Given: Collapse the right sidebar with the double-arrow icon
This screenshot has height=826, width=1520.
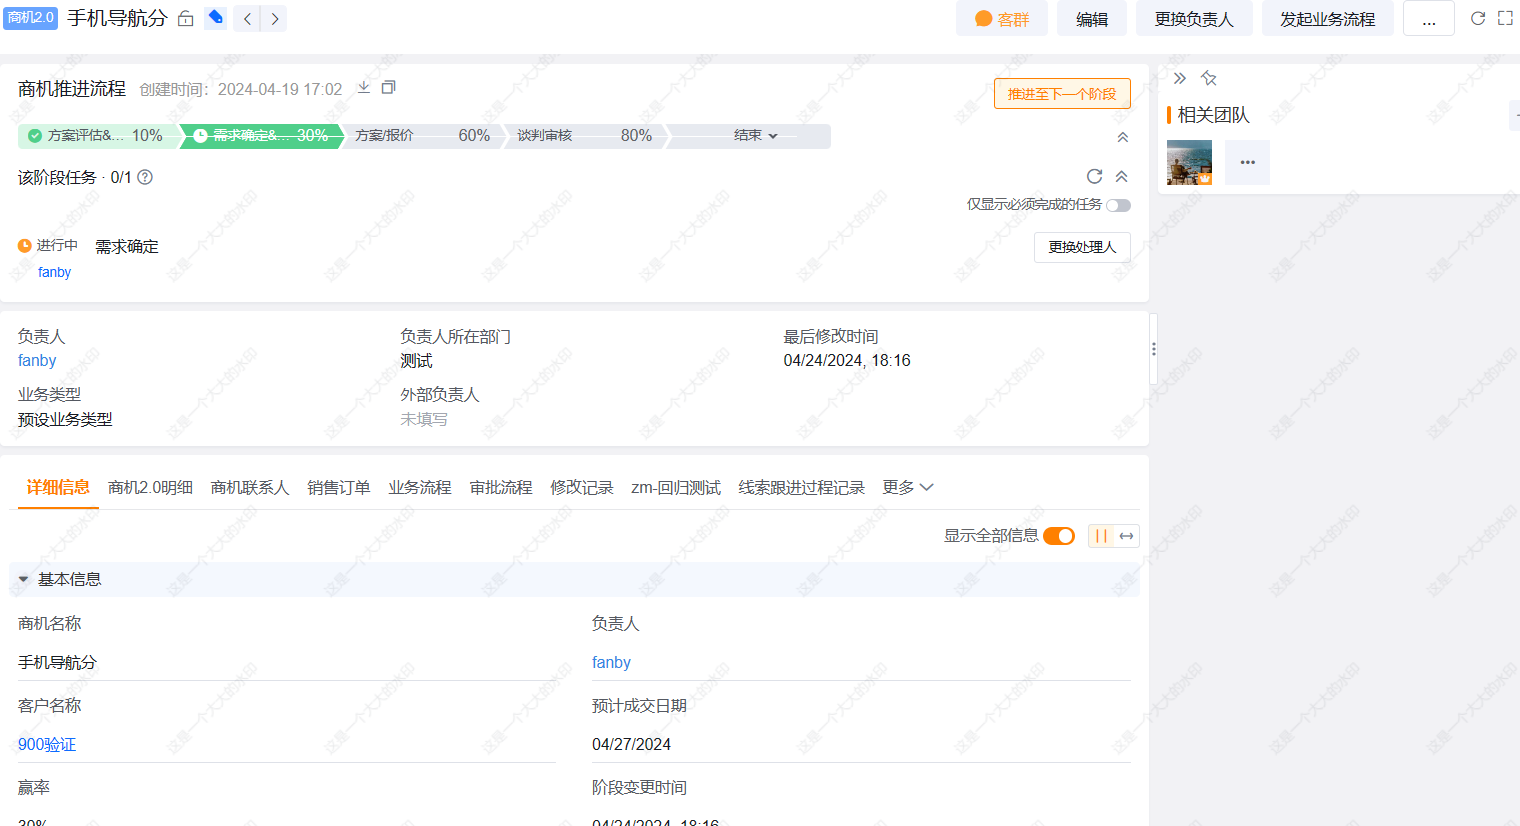Looking at the screenshot, I should click(1180, 77).
